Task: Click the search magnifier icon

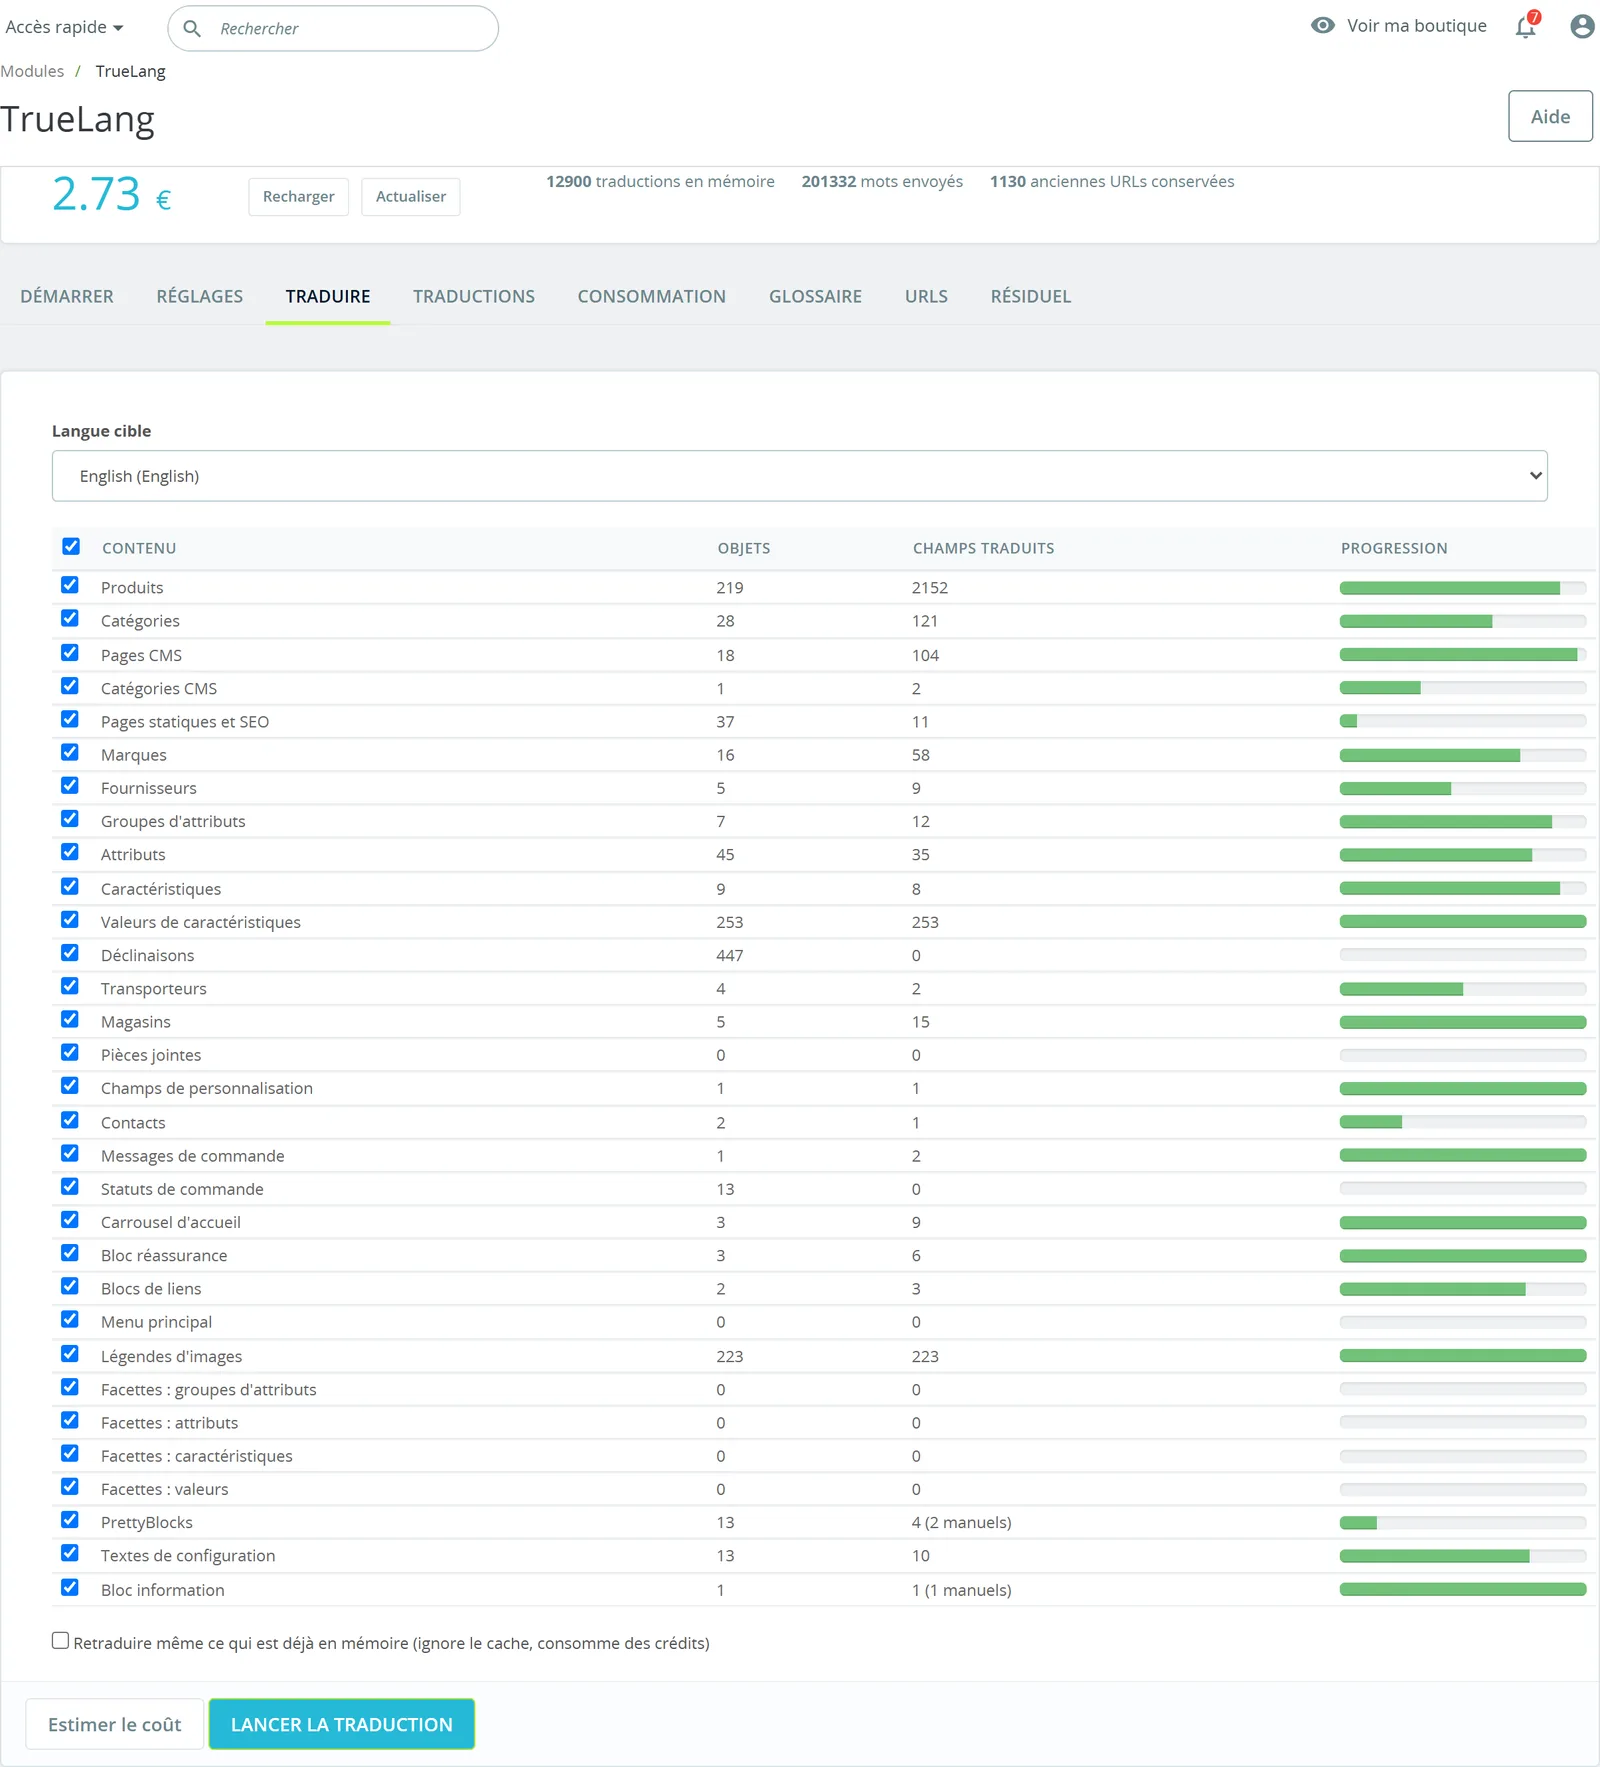Action: [x=192, y=28]
